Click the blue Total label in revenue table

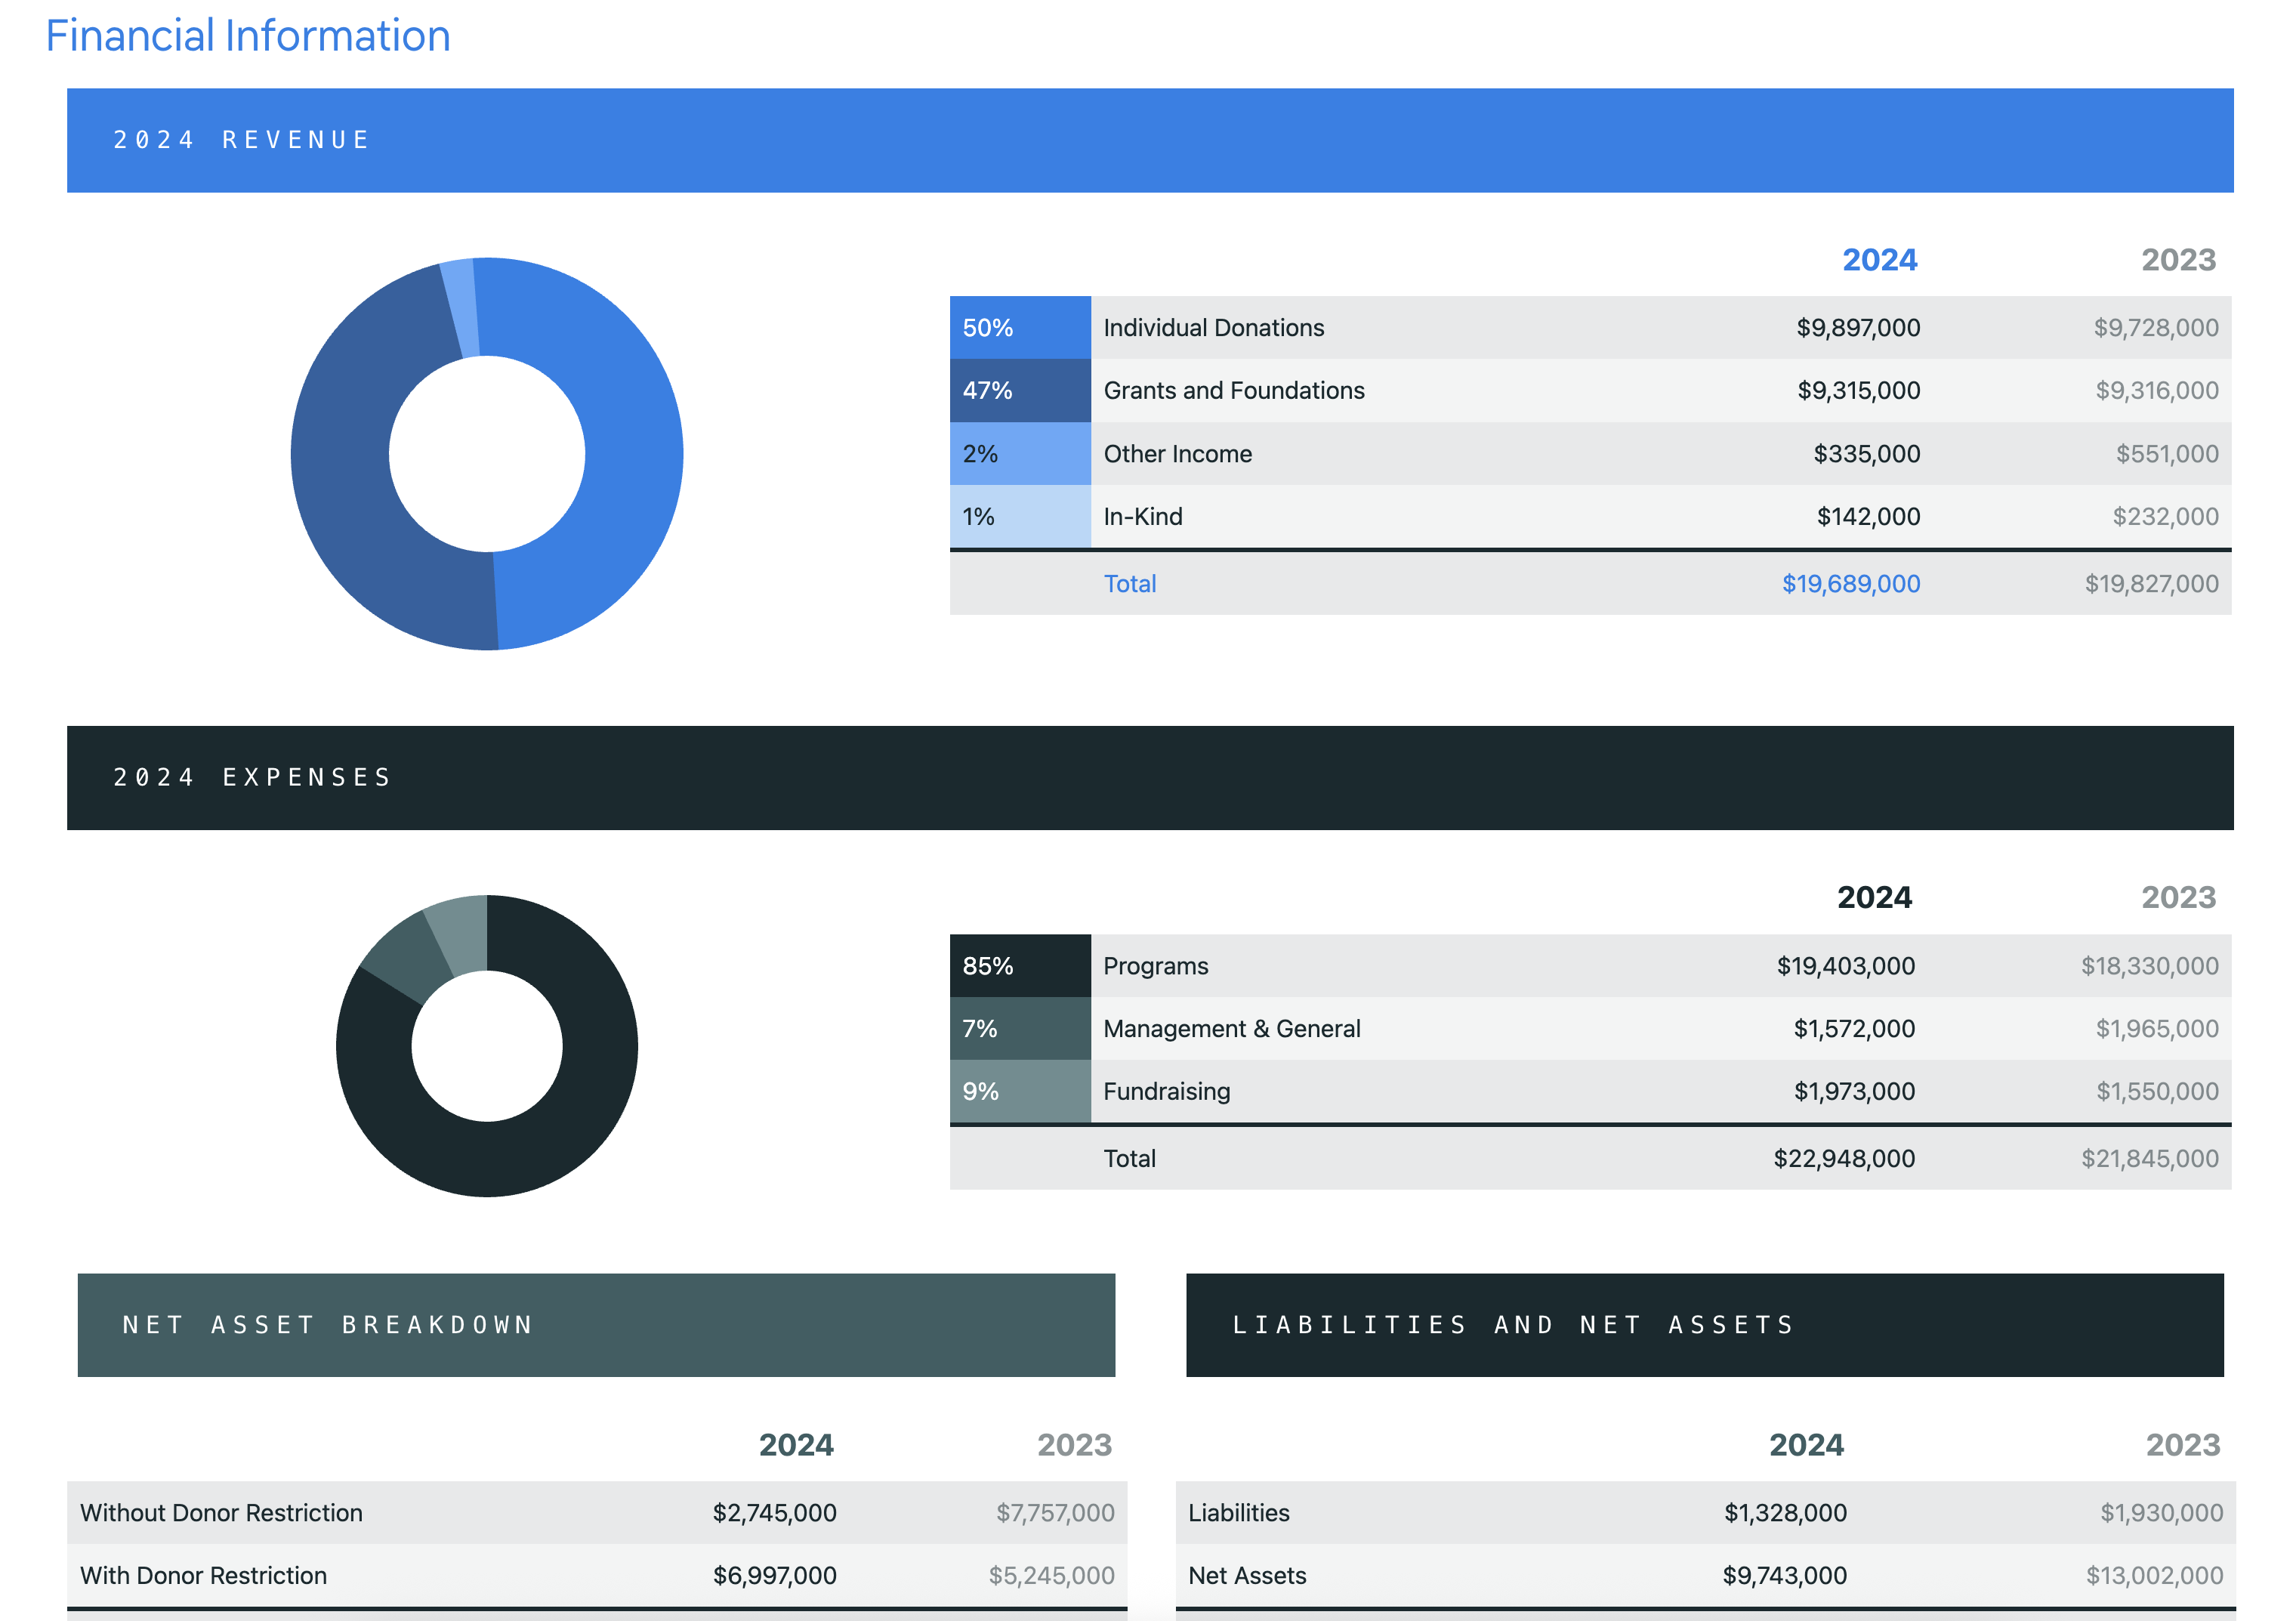coord(1129,584)
